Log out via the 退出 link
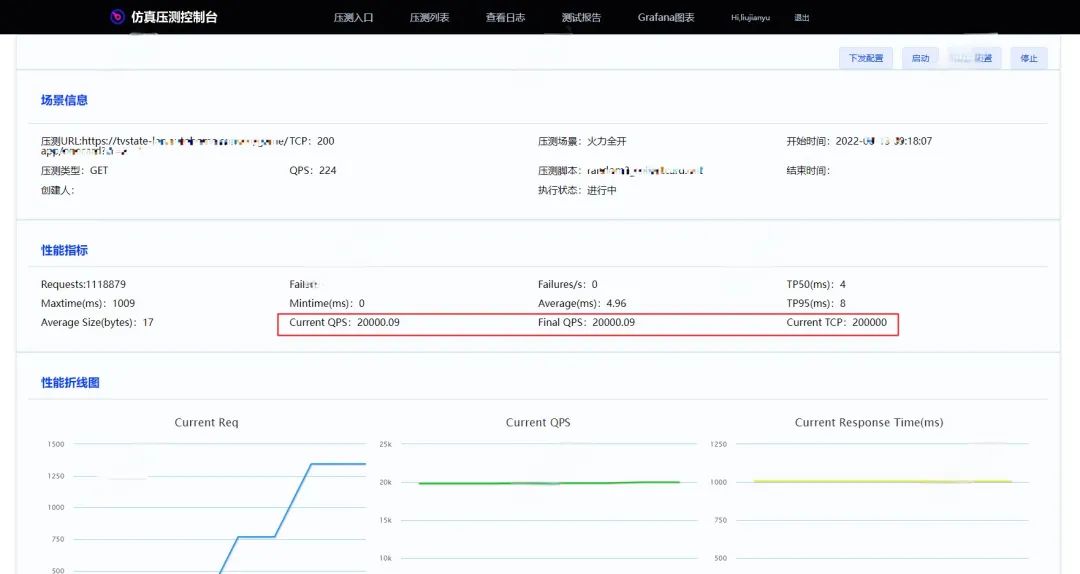 click(802, 18)
